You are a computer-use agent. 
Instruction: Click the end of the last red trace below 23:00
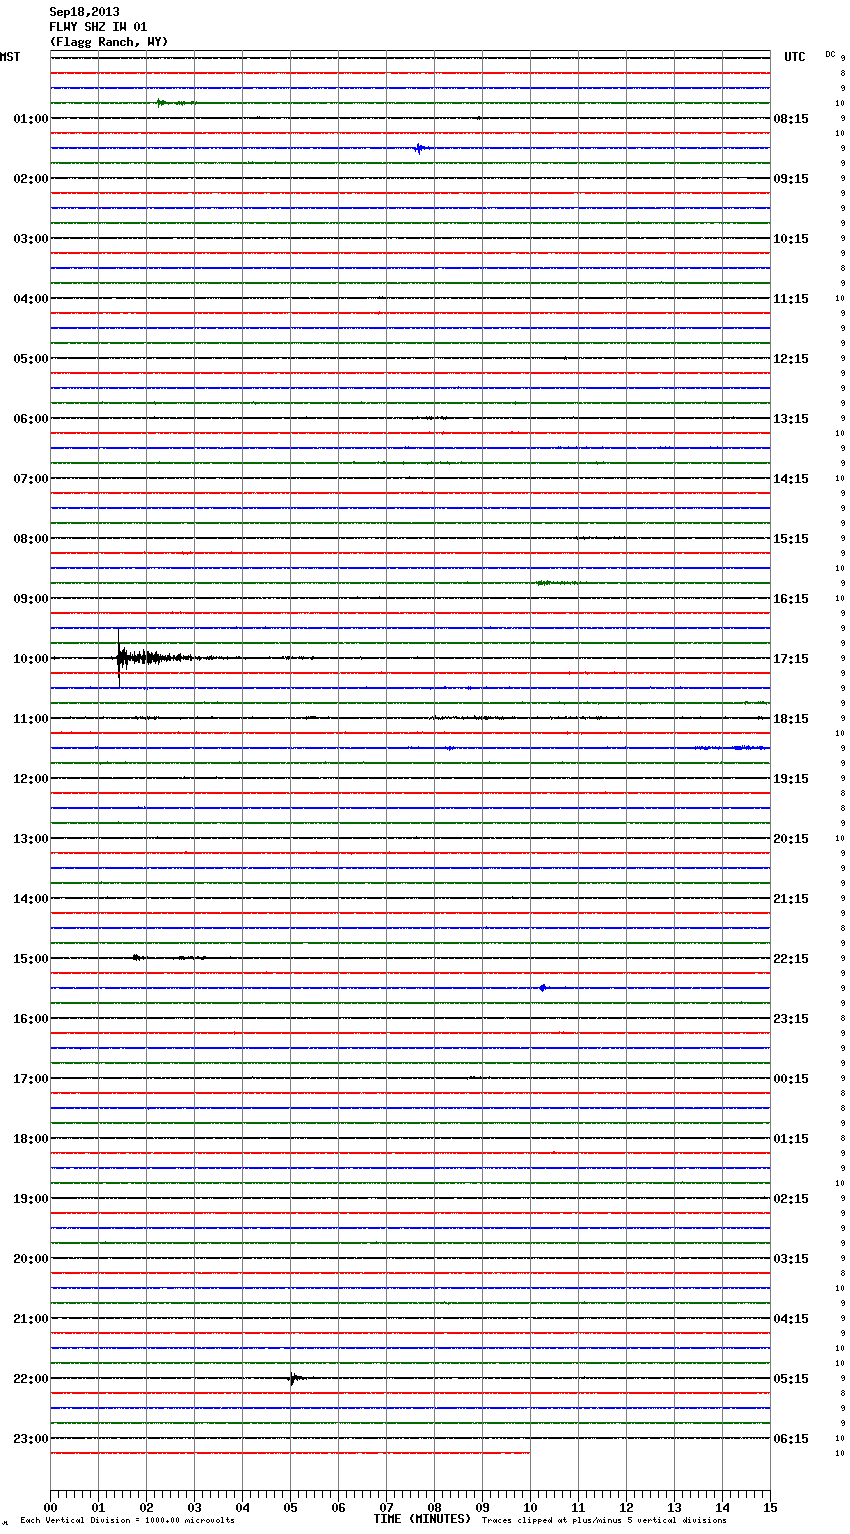[x=528, y=1453]
